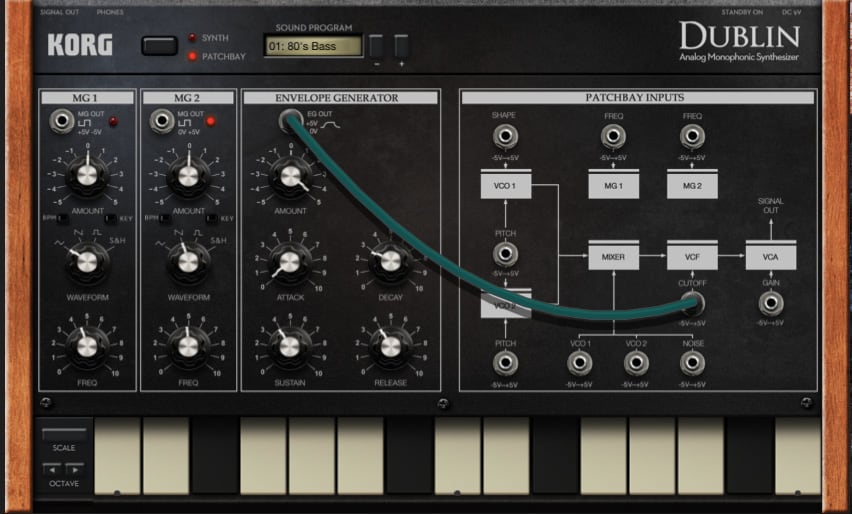Click the MG 1 FREQ knob
852x514 pixels.
[x=87, y=347]
